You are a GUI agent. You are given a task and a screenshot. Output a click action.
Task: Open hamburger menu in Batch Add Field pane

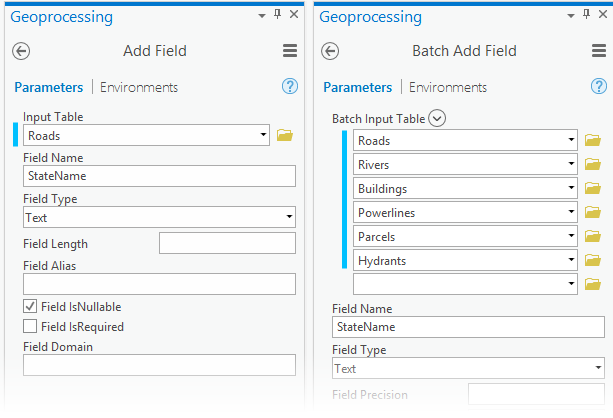click(x=599, y=51)
